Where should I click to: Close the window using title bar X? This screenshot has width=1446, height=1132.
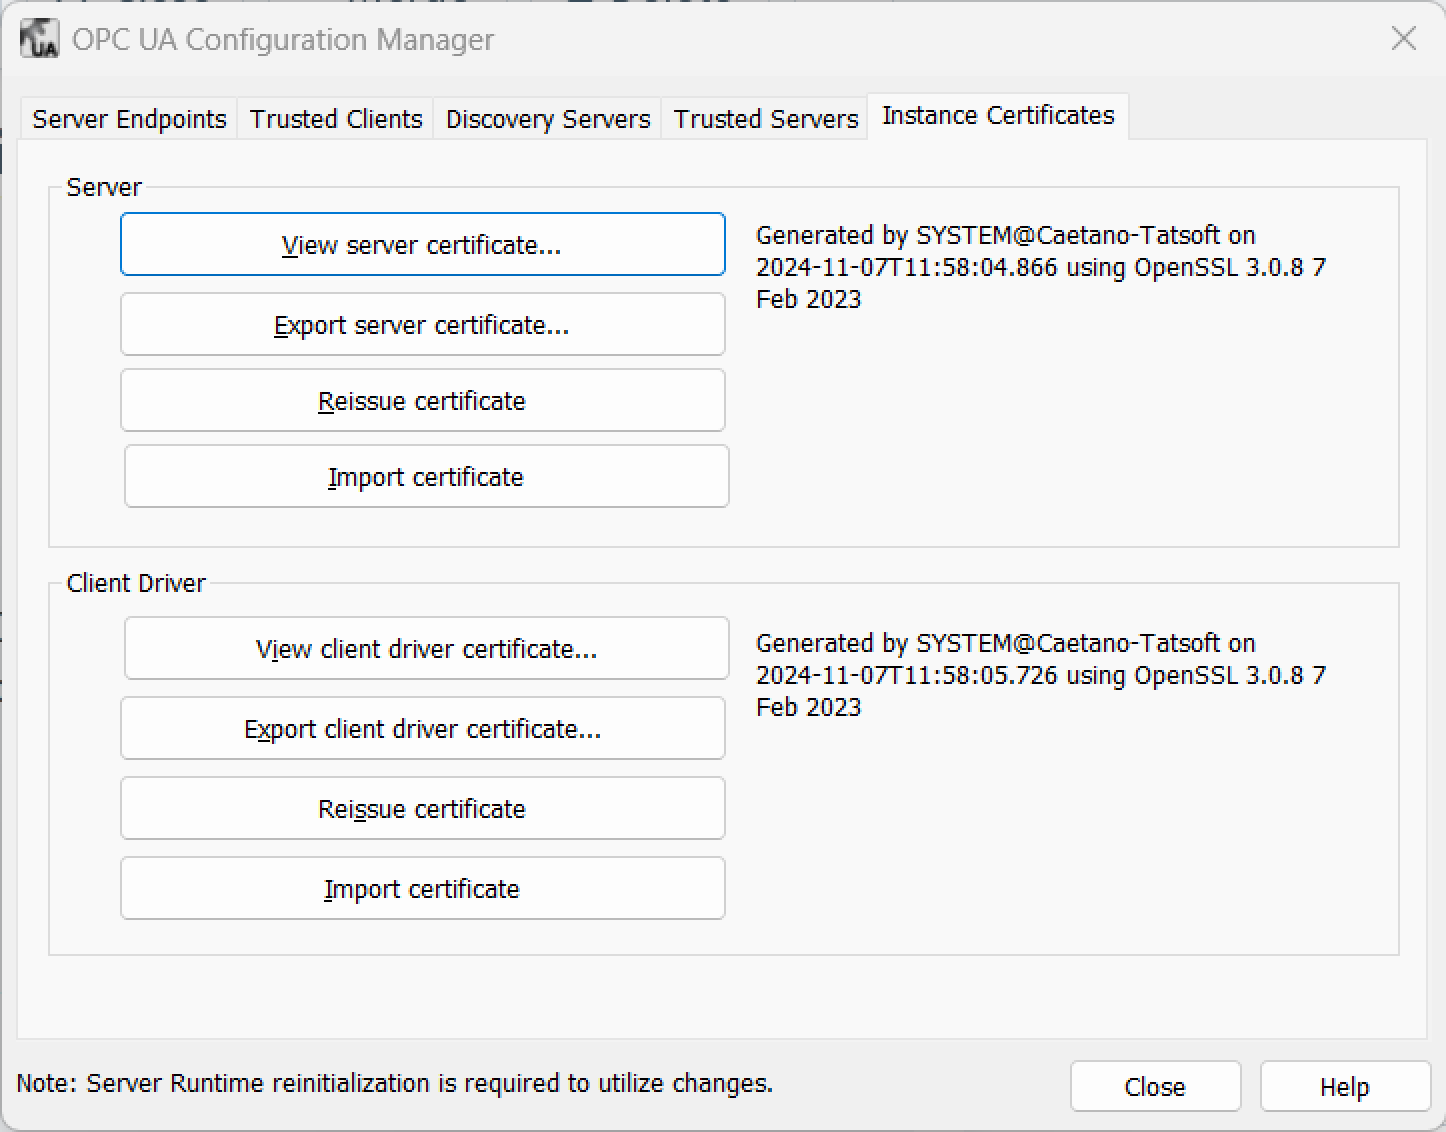1403,39
